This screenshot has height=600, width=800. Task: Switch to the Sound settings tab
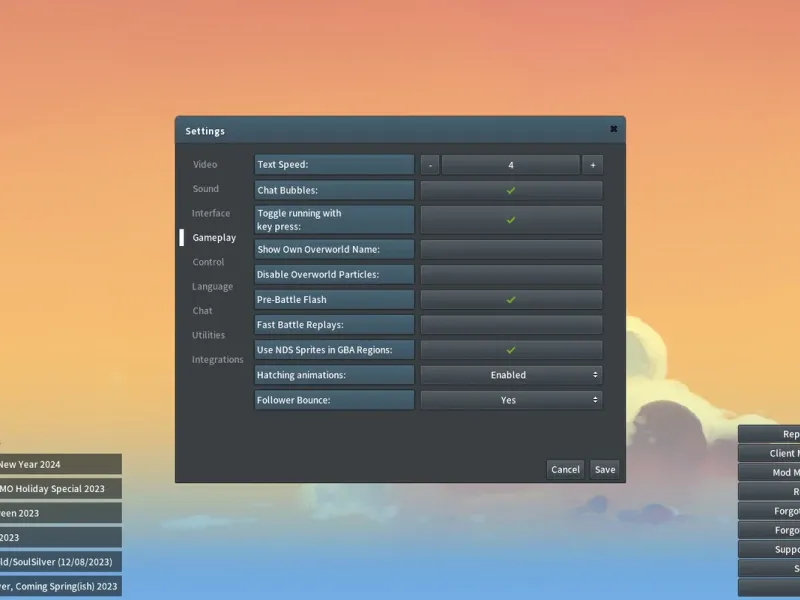coord(206,189)
